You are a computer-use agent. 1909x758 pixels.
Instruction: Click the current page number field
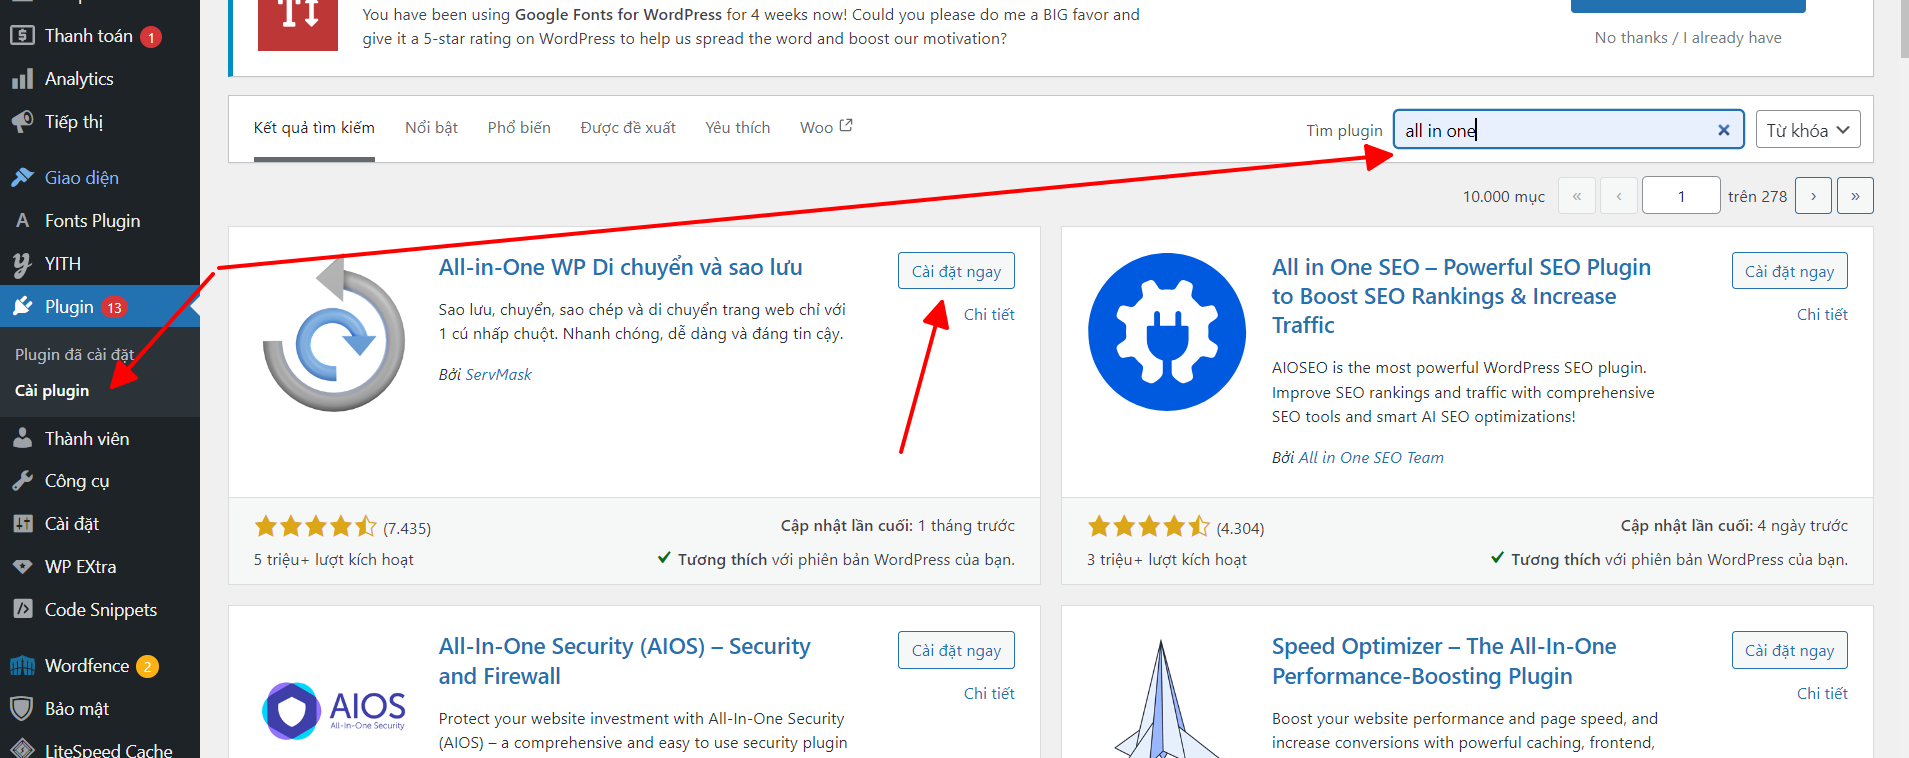(1681, 196)
